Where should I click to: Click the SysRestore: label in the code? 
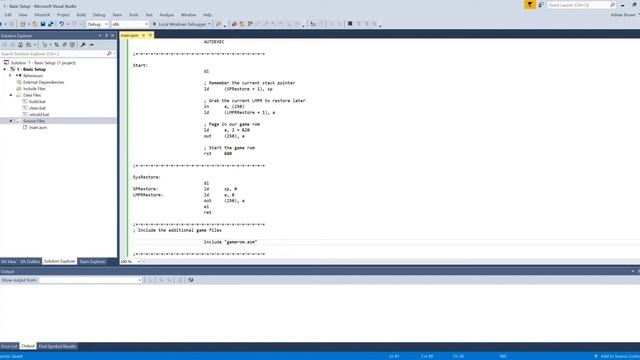[147, 177]
